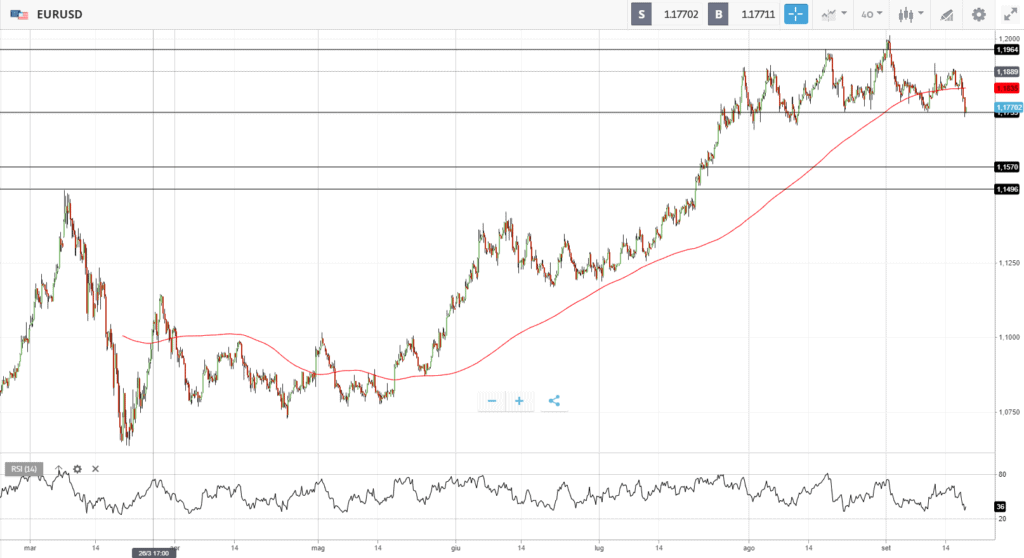Viewport: 1024px width, 558px height.
Task: Expand chart to fullscreen
Action: pos(1010,14)
